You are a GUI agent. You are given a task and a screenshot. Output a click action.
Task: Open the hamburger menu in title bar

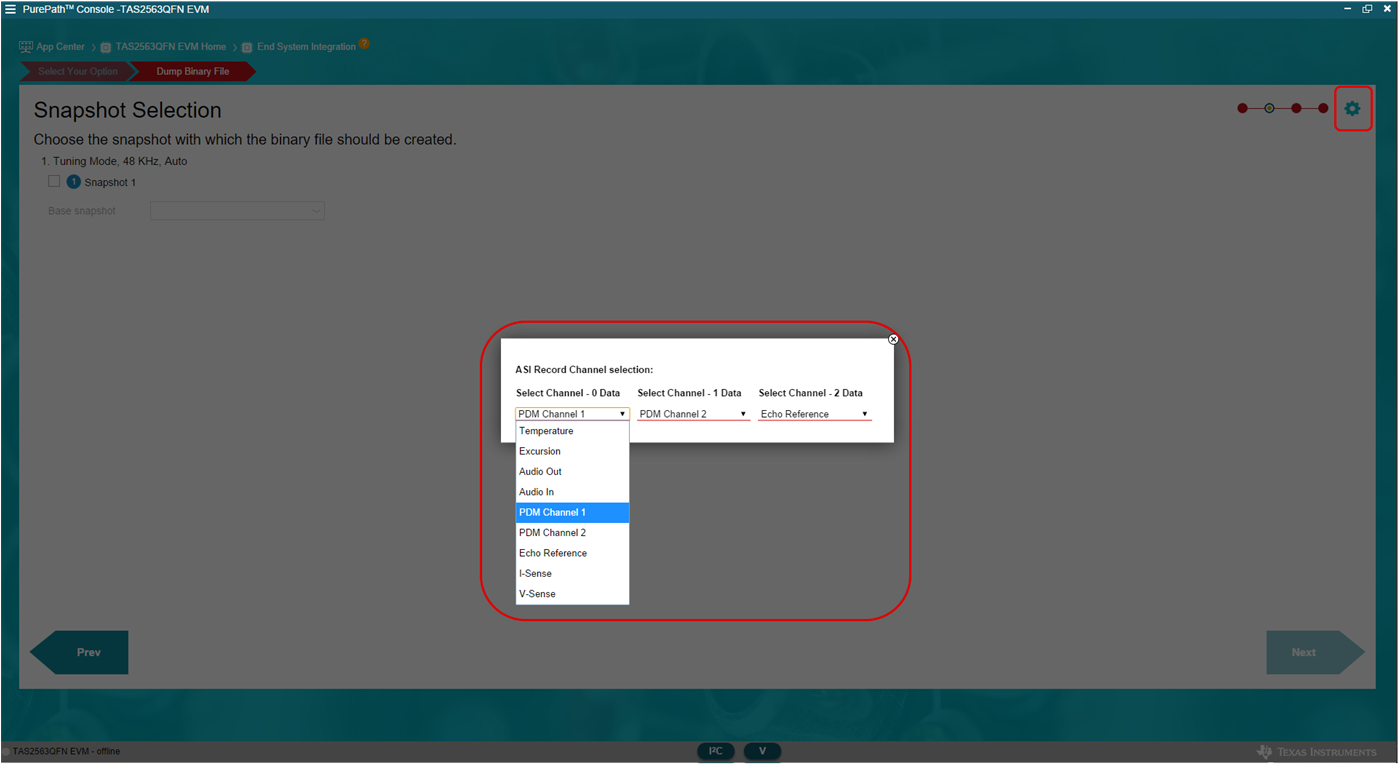tap(11, 9)
